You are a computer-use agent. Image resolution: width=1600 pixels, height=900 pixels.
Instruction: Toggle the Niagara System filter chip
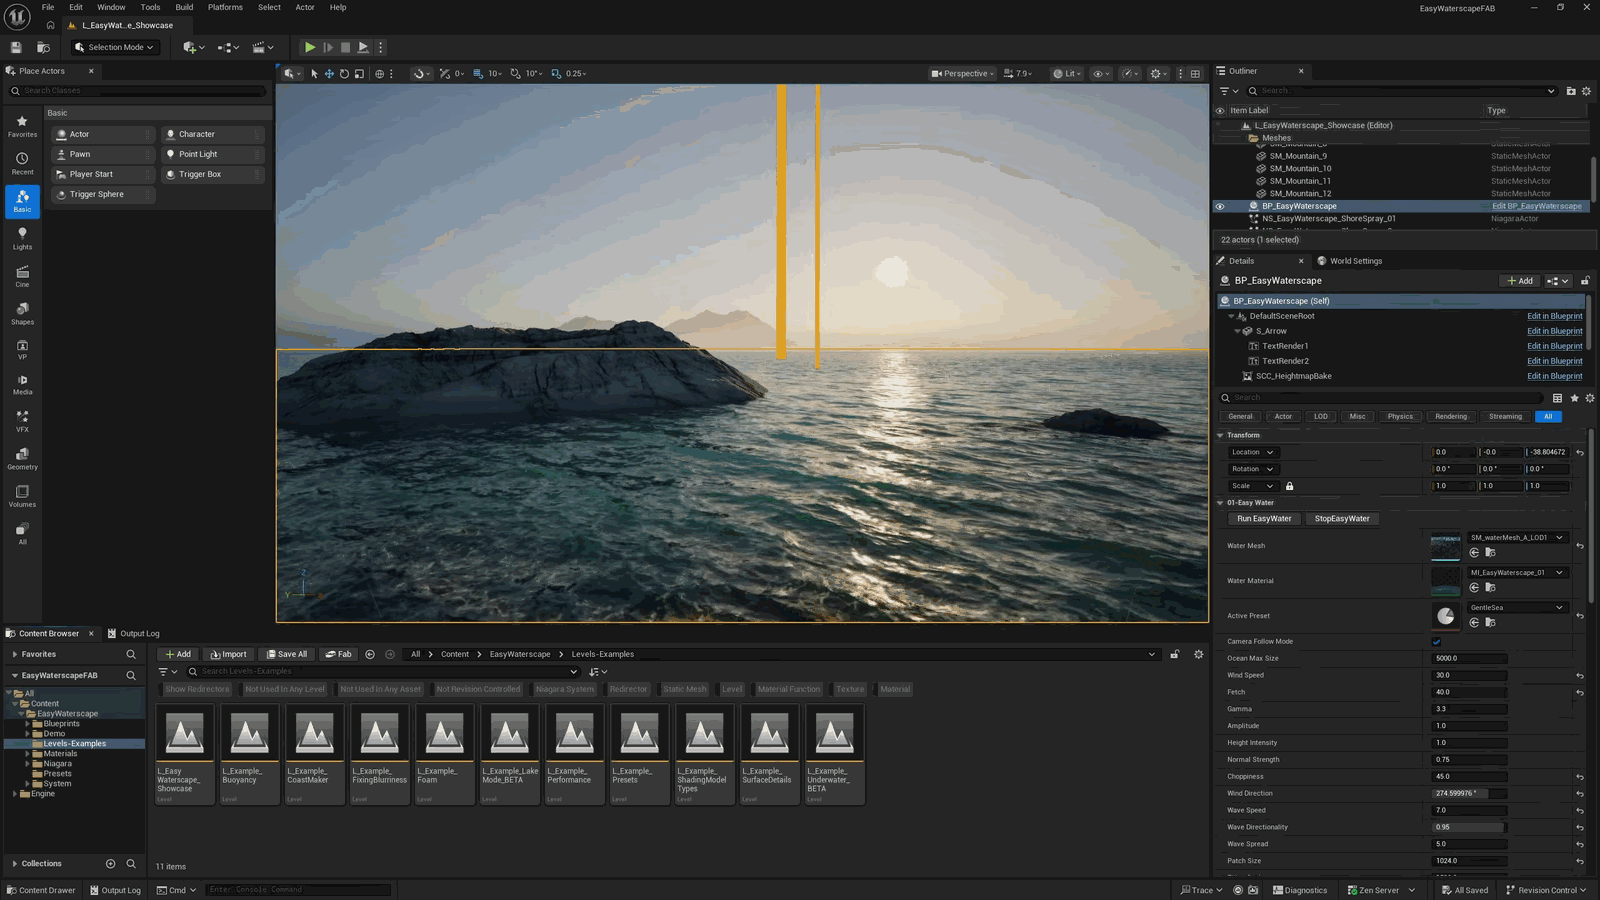(x=564, y=689)
